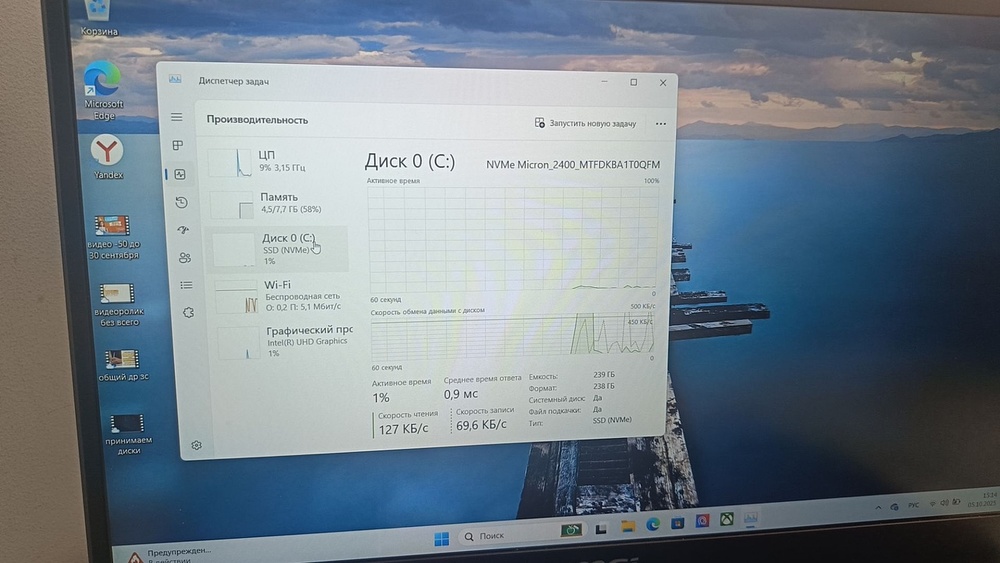Open the three-dots more options menu
This screenshot has height=563, width=1000.
tap(660, 124)
